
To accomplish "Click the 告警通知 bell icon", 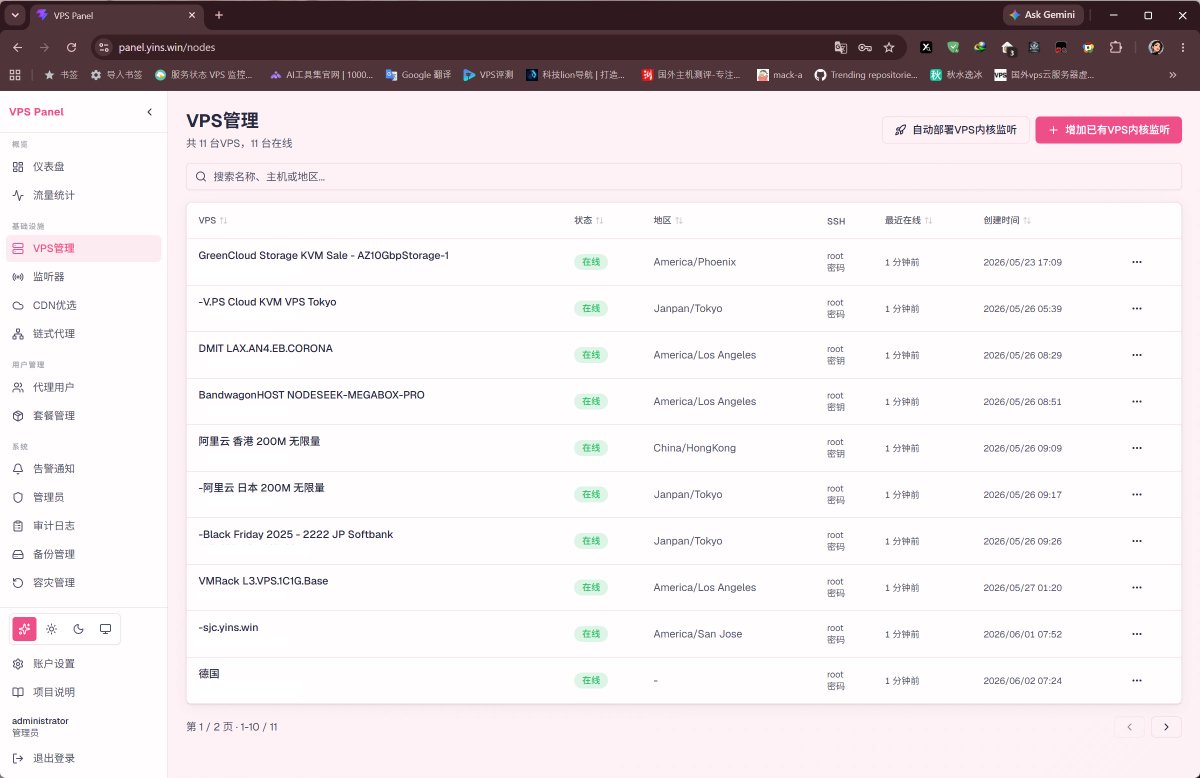I will point(18,469).
